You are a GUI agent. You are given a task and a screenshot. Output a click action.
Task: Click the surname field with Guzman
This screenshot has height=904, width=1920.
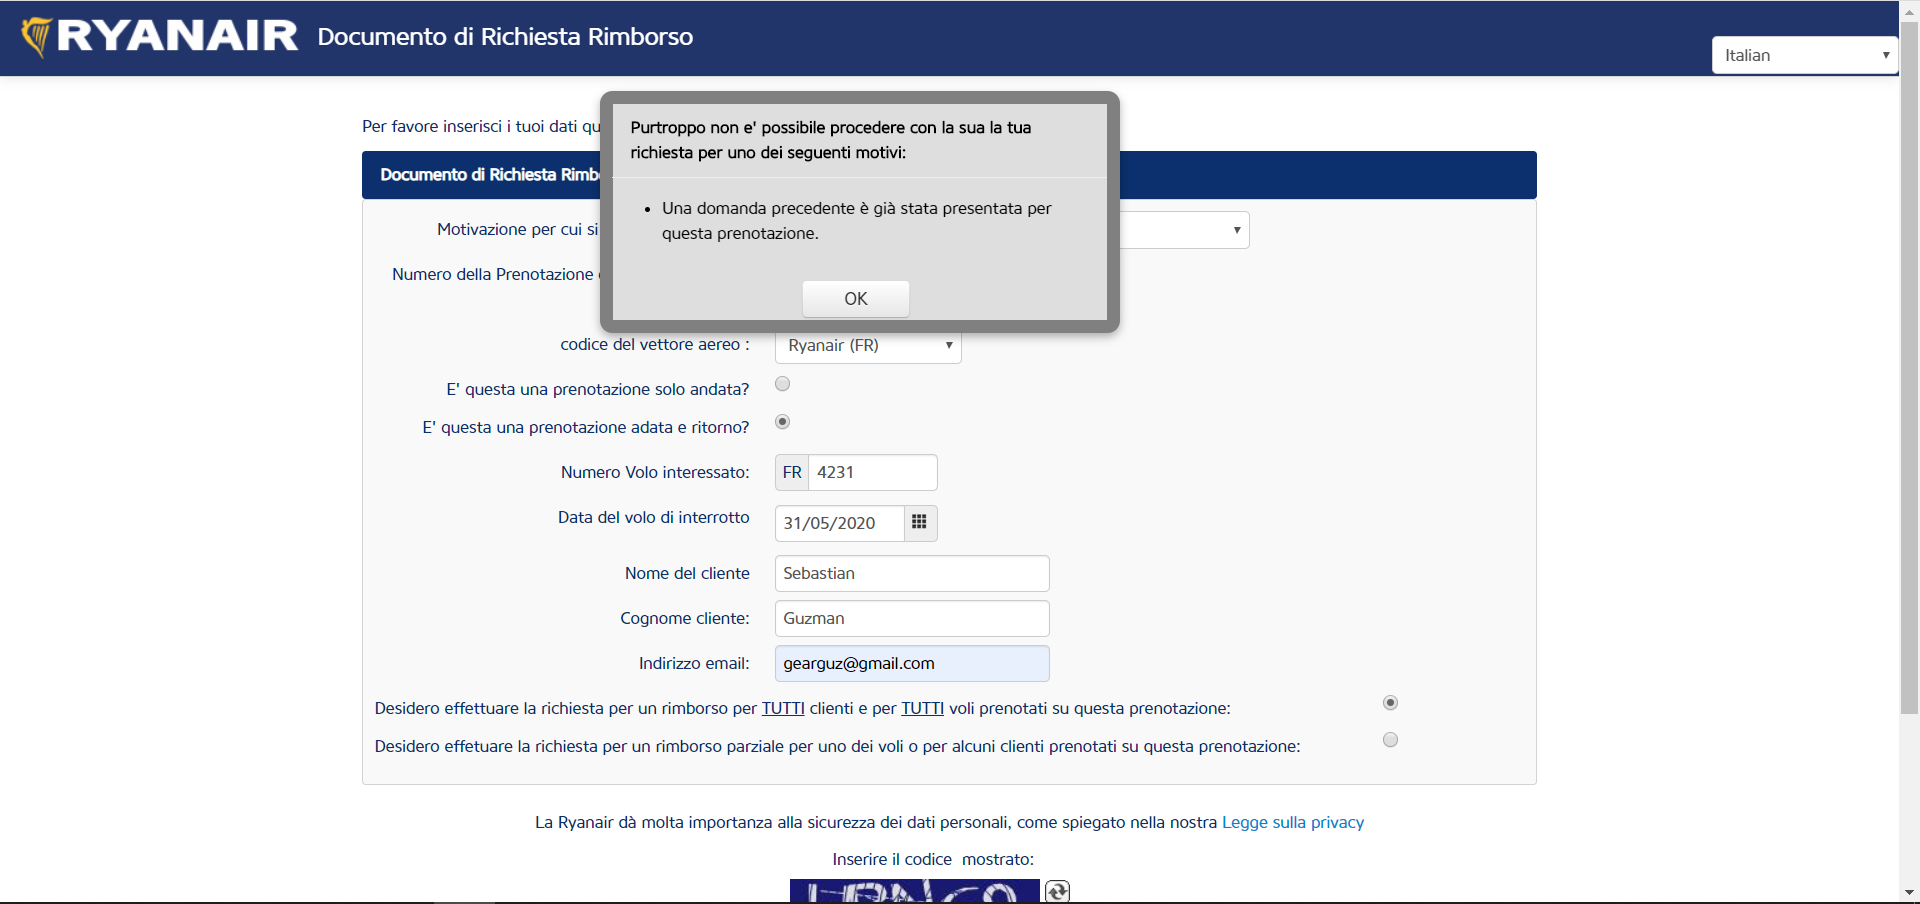click(912, 618)
